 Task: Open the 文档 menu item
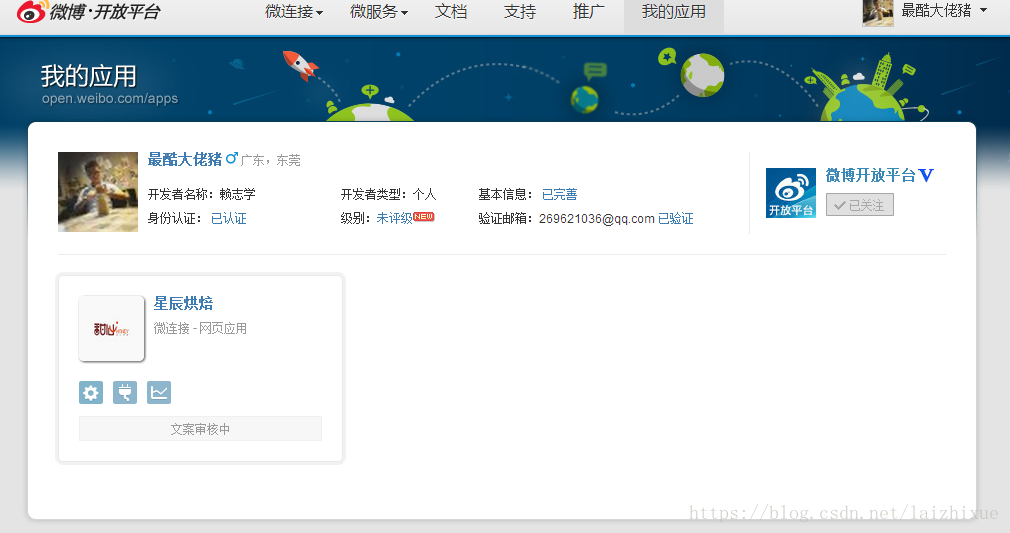coord(451,12)
